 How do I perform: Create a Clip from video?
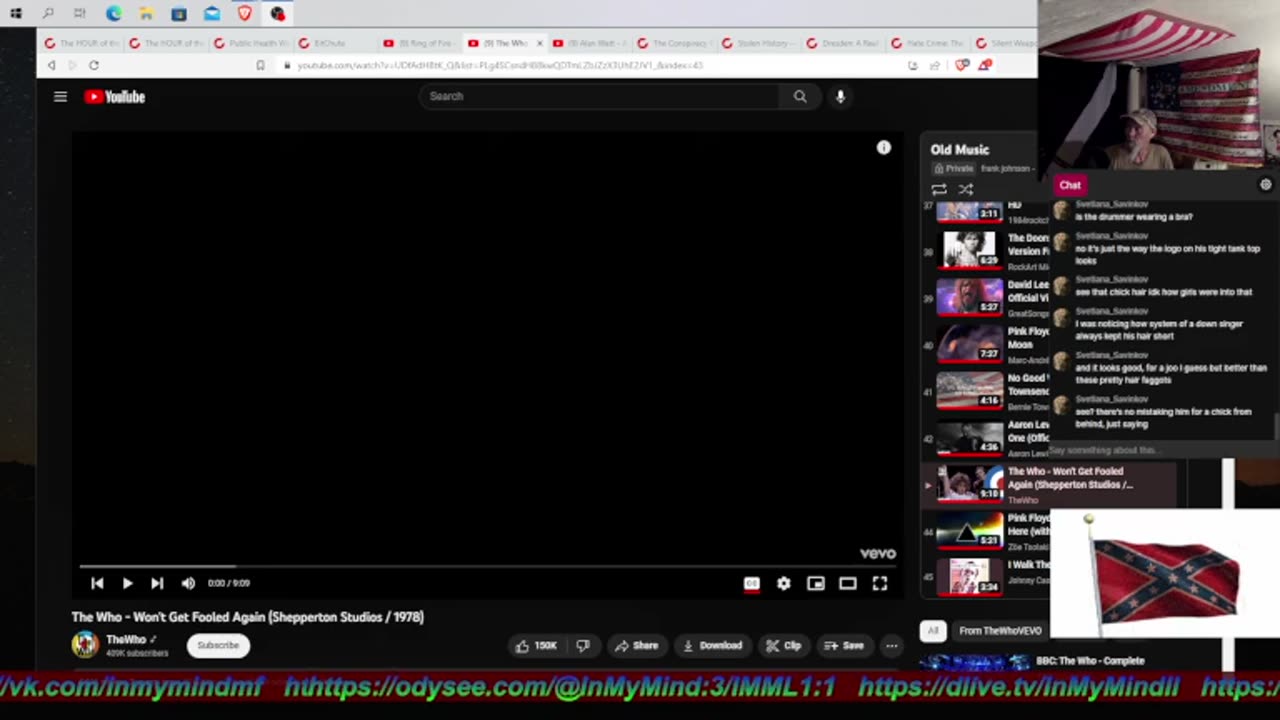tap(783, 646)
